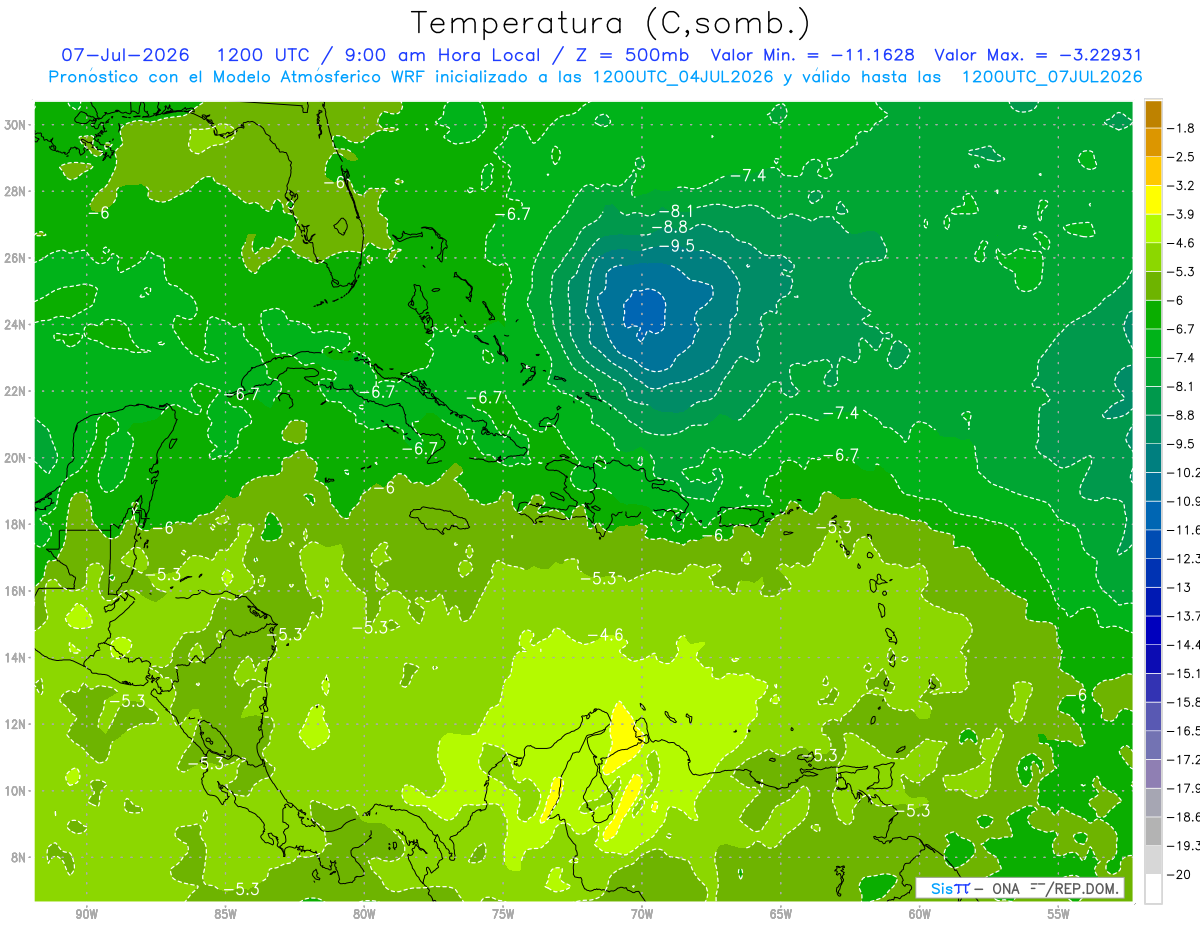The height and width of the screenshot is (927, 1200).
Task: Click the dark blue cold core near 24N
Action: [646, 311]
